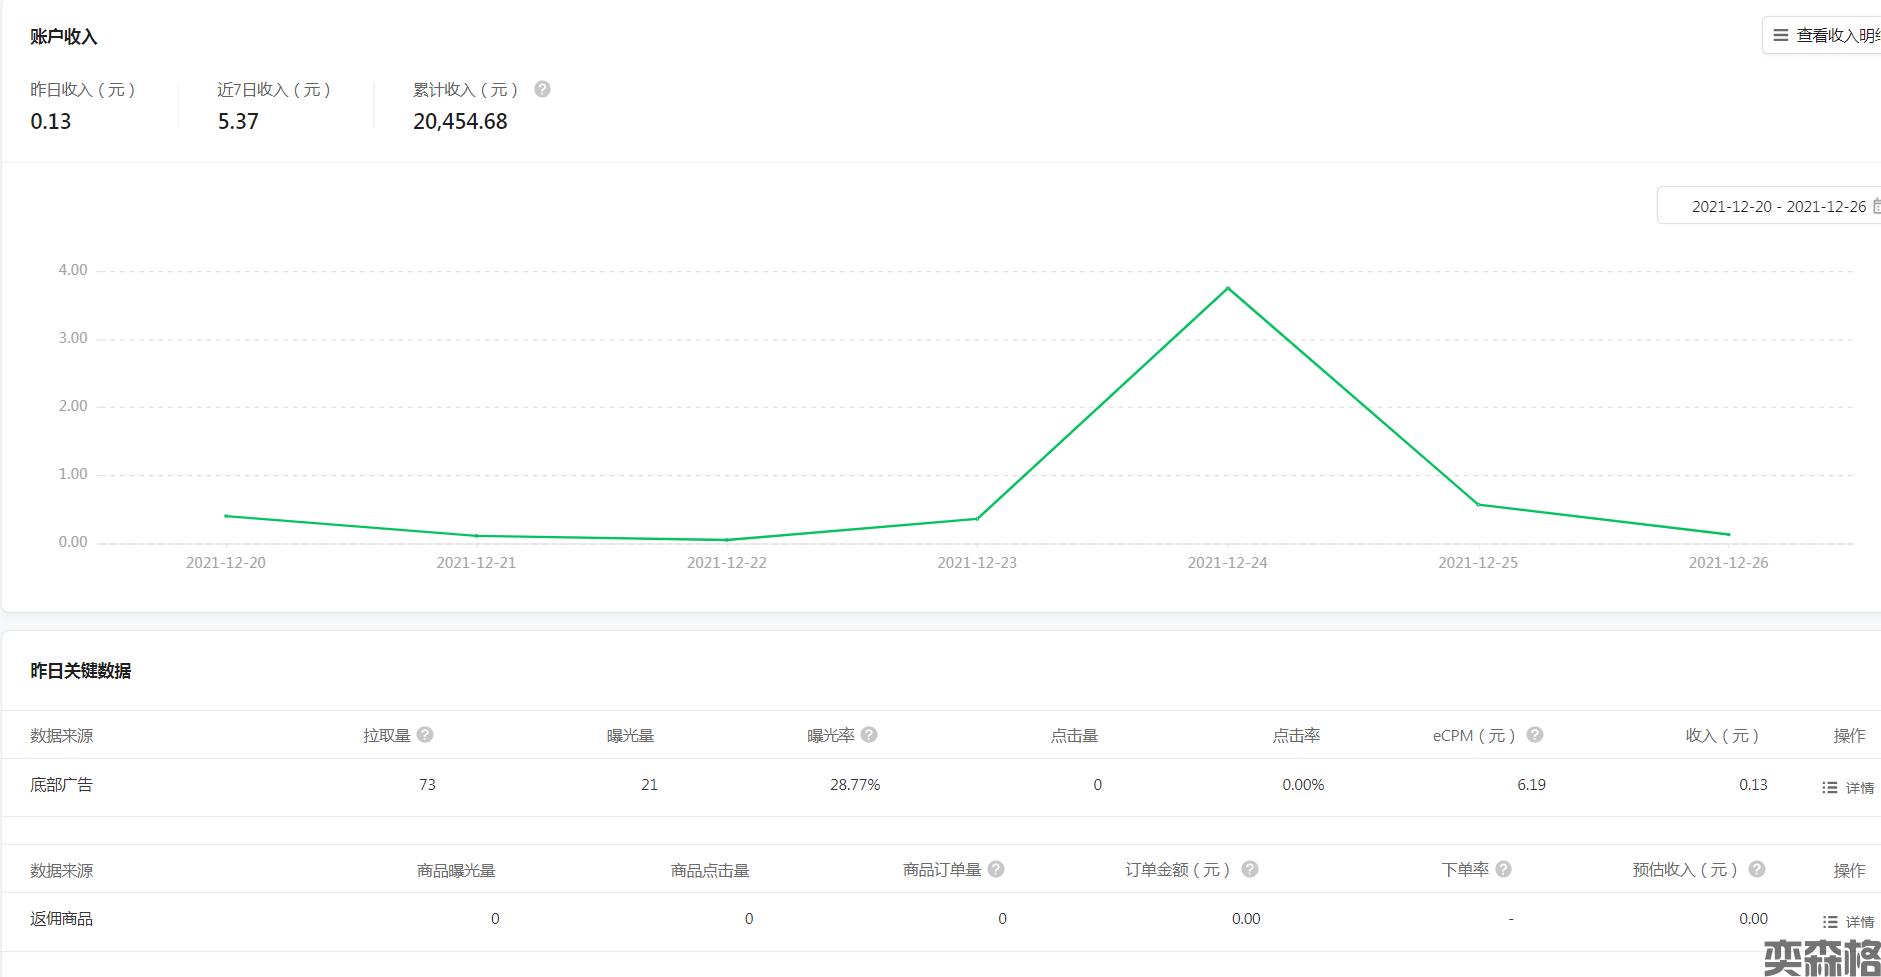Click help icon beside 预估收入
This screenshot has height=977, width=1881.
(1757, 870)
